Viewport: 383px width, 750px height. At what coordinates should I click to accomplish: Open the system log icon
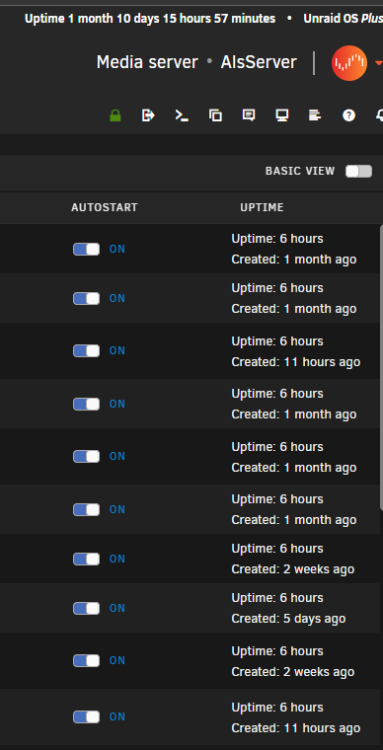click(315, 115)
